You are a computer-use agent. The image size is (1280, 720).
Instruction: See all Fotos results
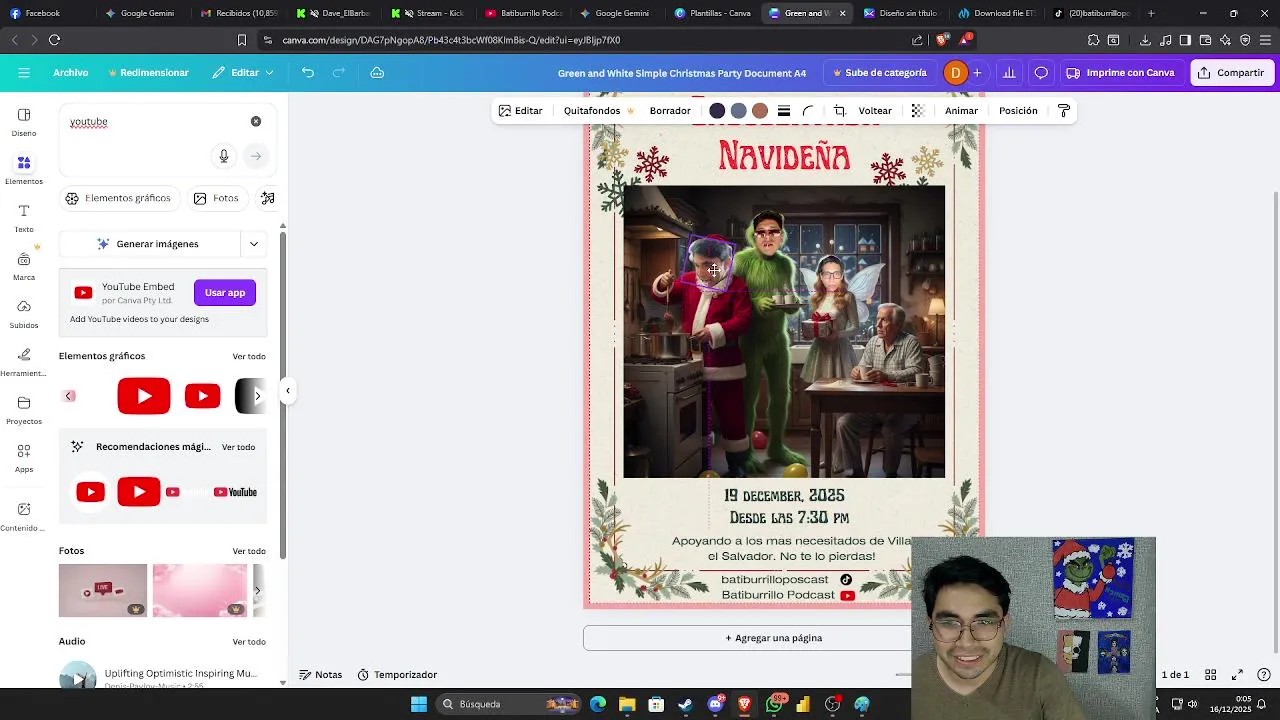(249, 551)
